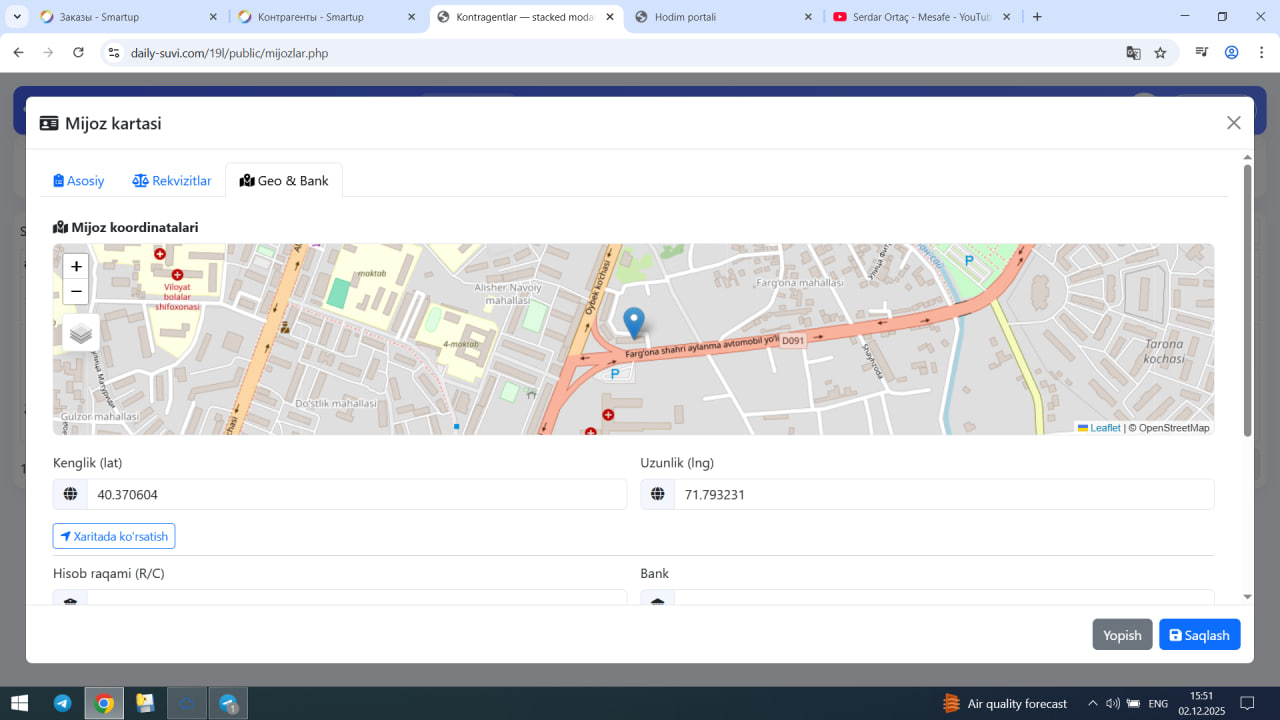The height and width of the screenshot is (720, 1280).
Task: Focus the Uzunlik (lng) input field
Action: point(944,494)
